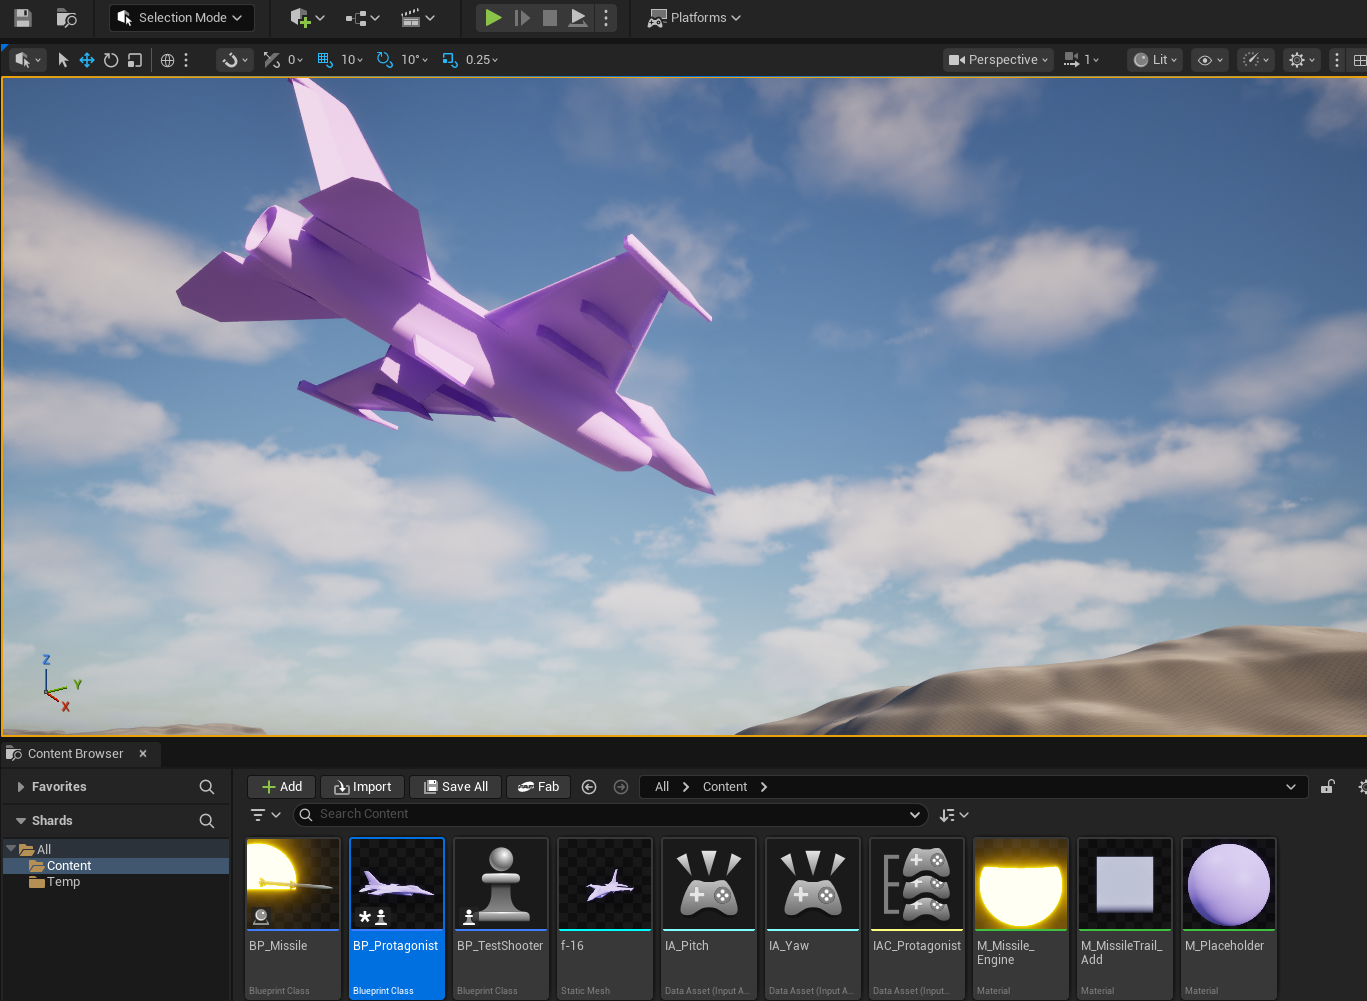The width and height of the screenshot is (1367, 1001).
Task: Open the Platforms menu
Action: tap(694, 18)
